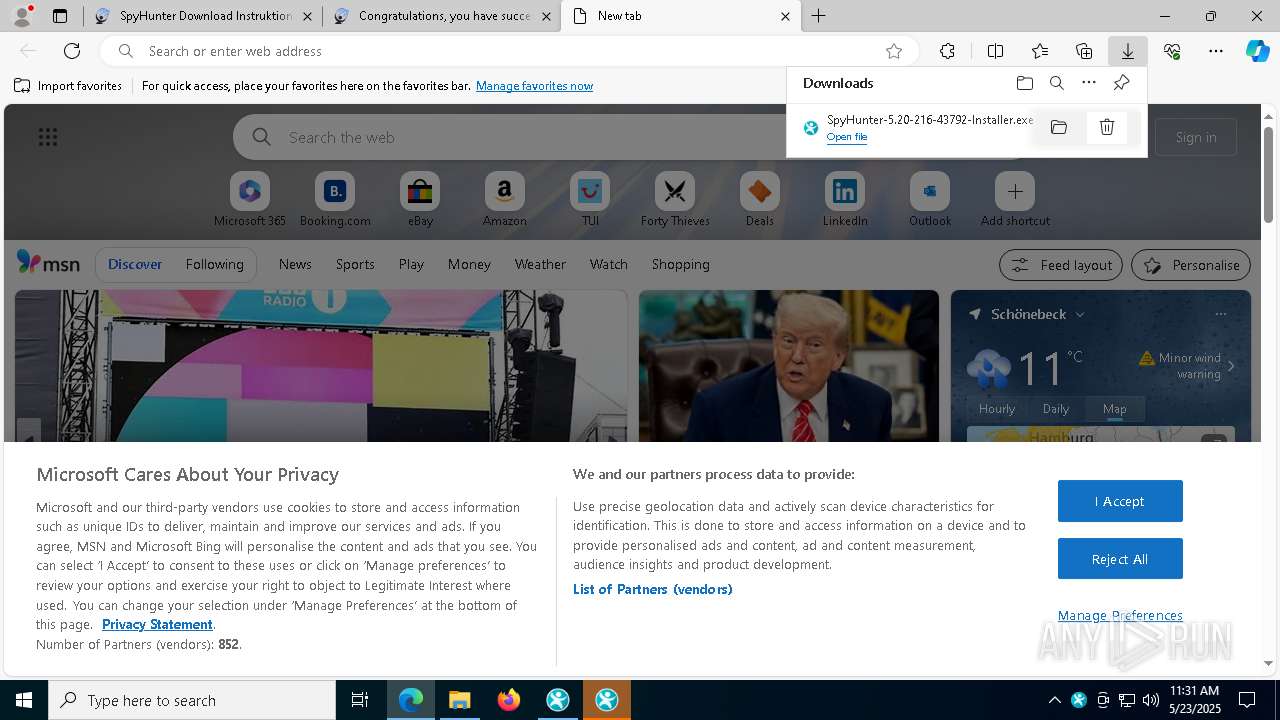Viewport: 1280px width, 720px height.
Task: Open News category in MSN
Action: 295,264
